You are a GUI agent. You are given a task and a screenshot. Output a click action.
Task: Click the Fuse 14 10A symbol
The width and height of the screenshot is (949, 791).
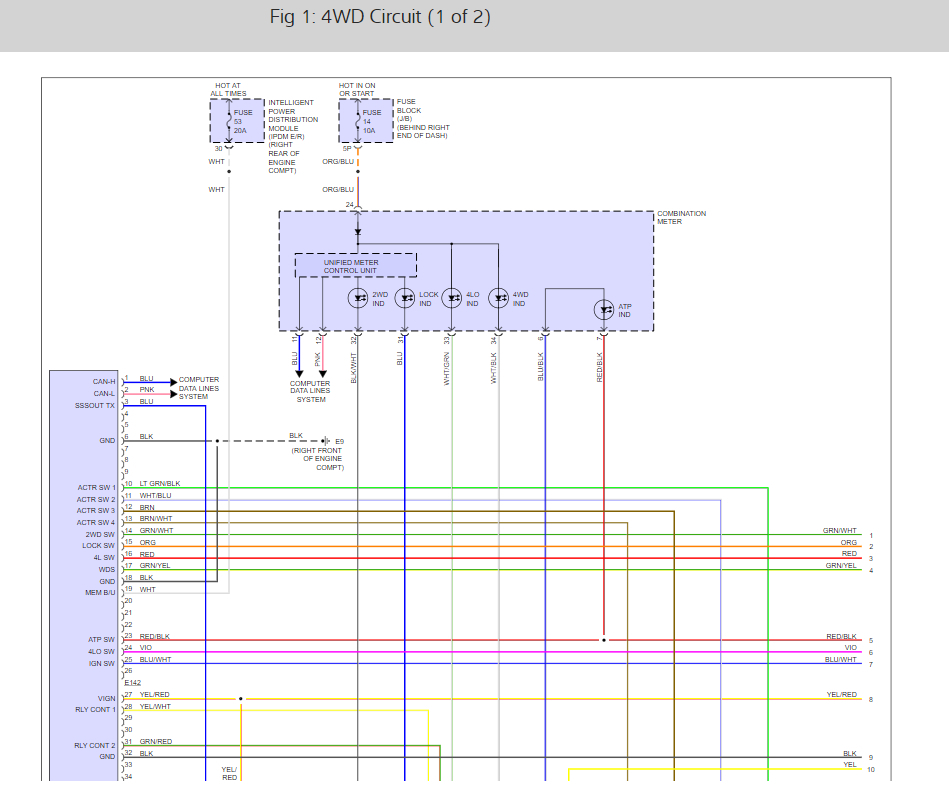coord(358,121)
